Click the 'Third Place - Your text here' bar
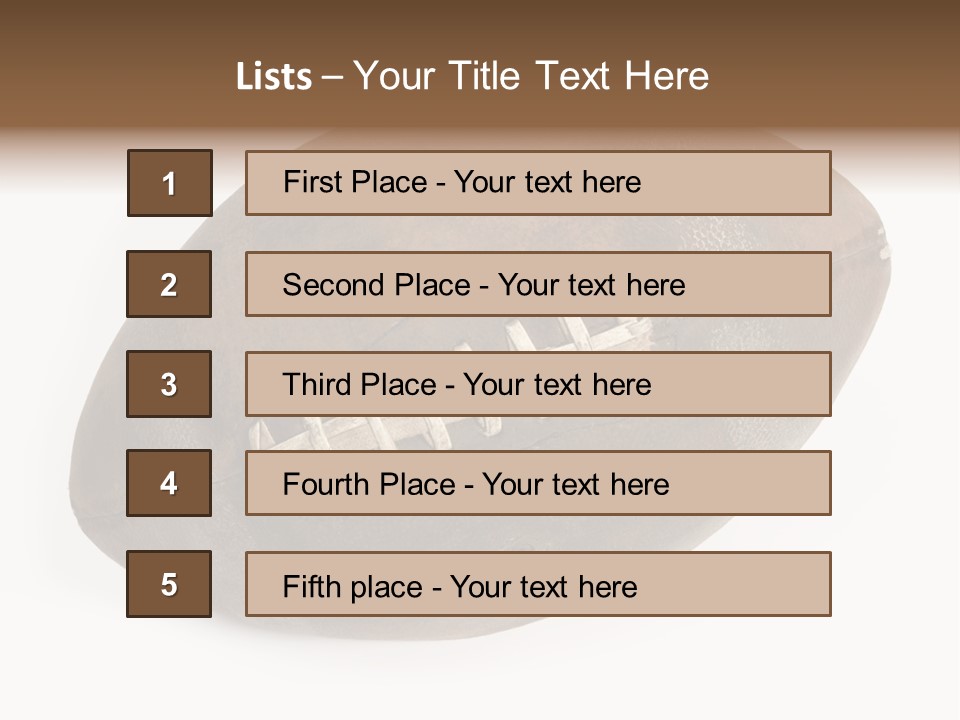Screen dimensions: 960x720 pos(538,384)
